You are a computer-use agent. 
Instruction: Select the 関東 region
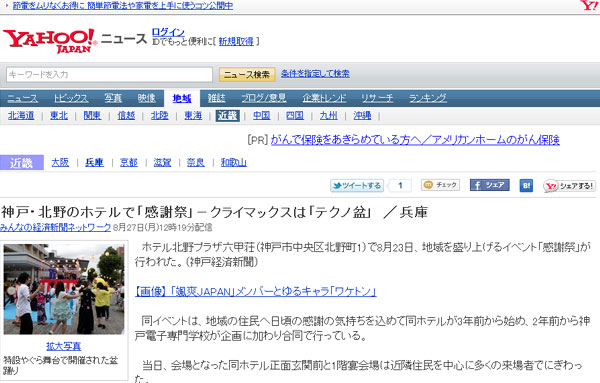(x=92, y=116)
